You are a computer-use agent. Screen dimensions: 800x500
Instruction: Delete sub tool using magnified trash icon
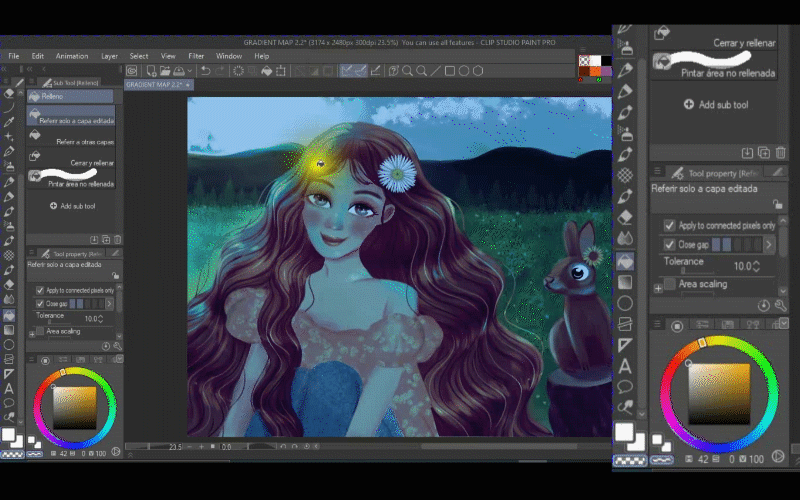click(780, 152)
